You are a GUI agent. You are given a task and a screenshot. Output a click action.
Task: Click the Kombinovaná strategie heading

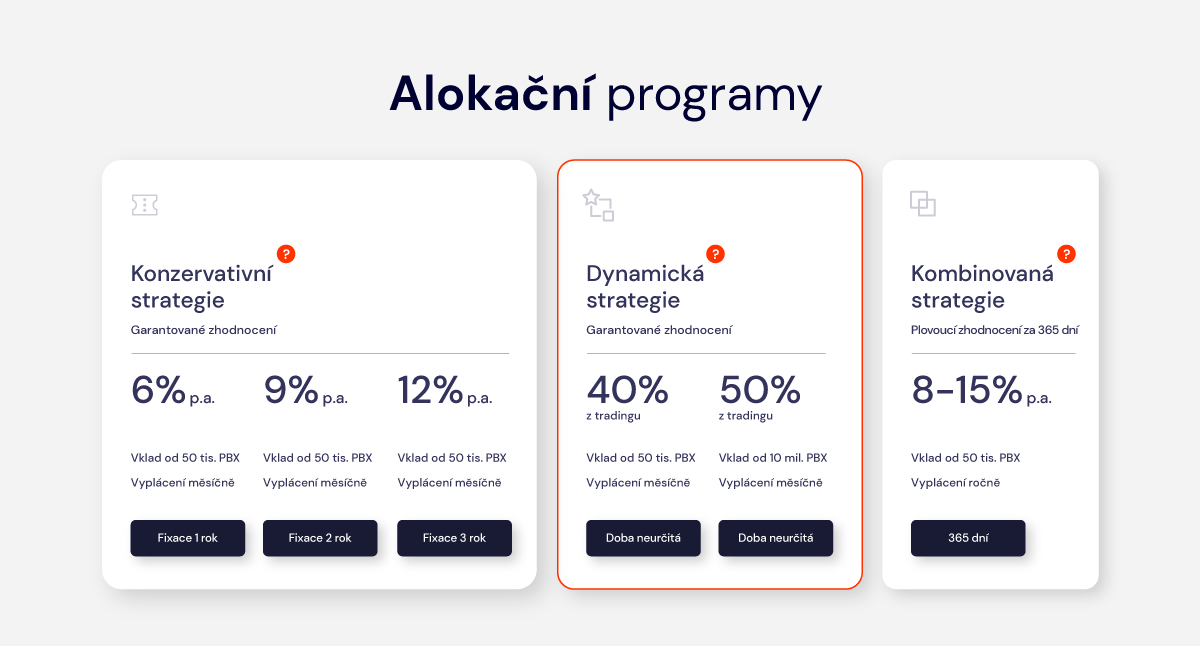click(982, 287)
